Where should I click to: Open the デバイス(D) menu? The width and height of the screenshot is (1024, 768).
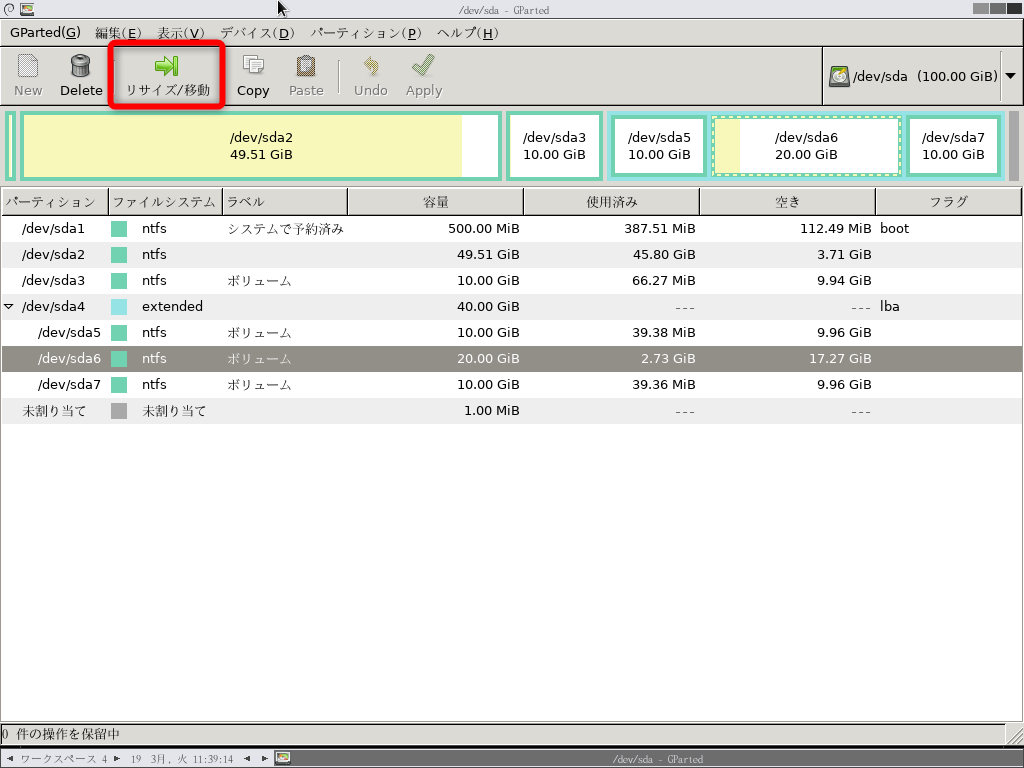[x=257, y=33]
